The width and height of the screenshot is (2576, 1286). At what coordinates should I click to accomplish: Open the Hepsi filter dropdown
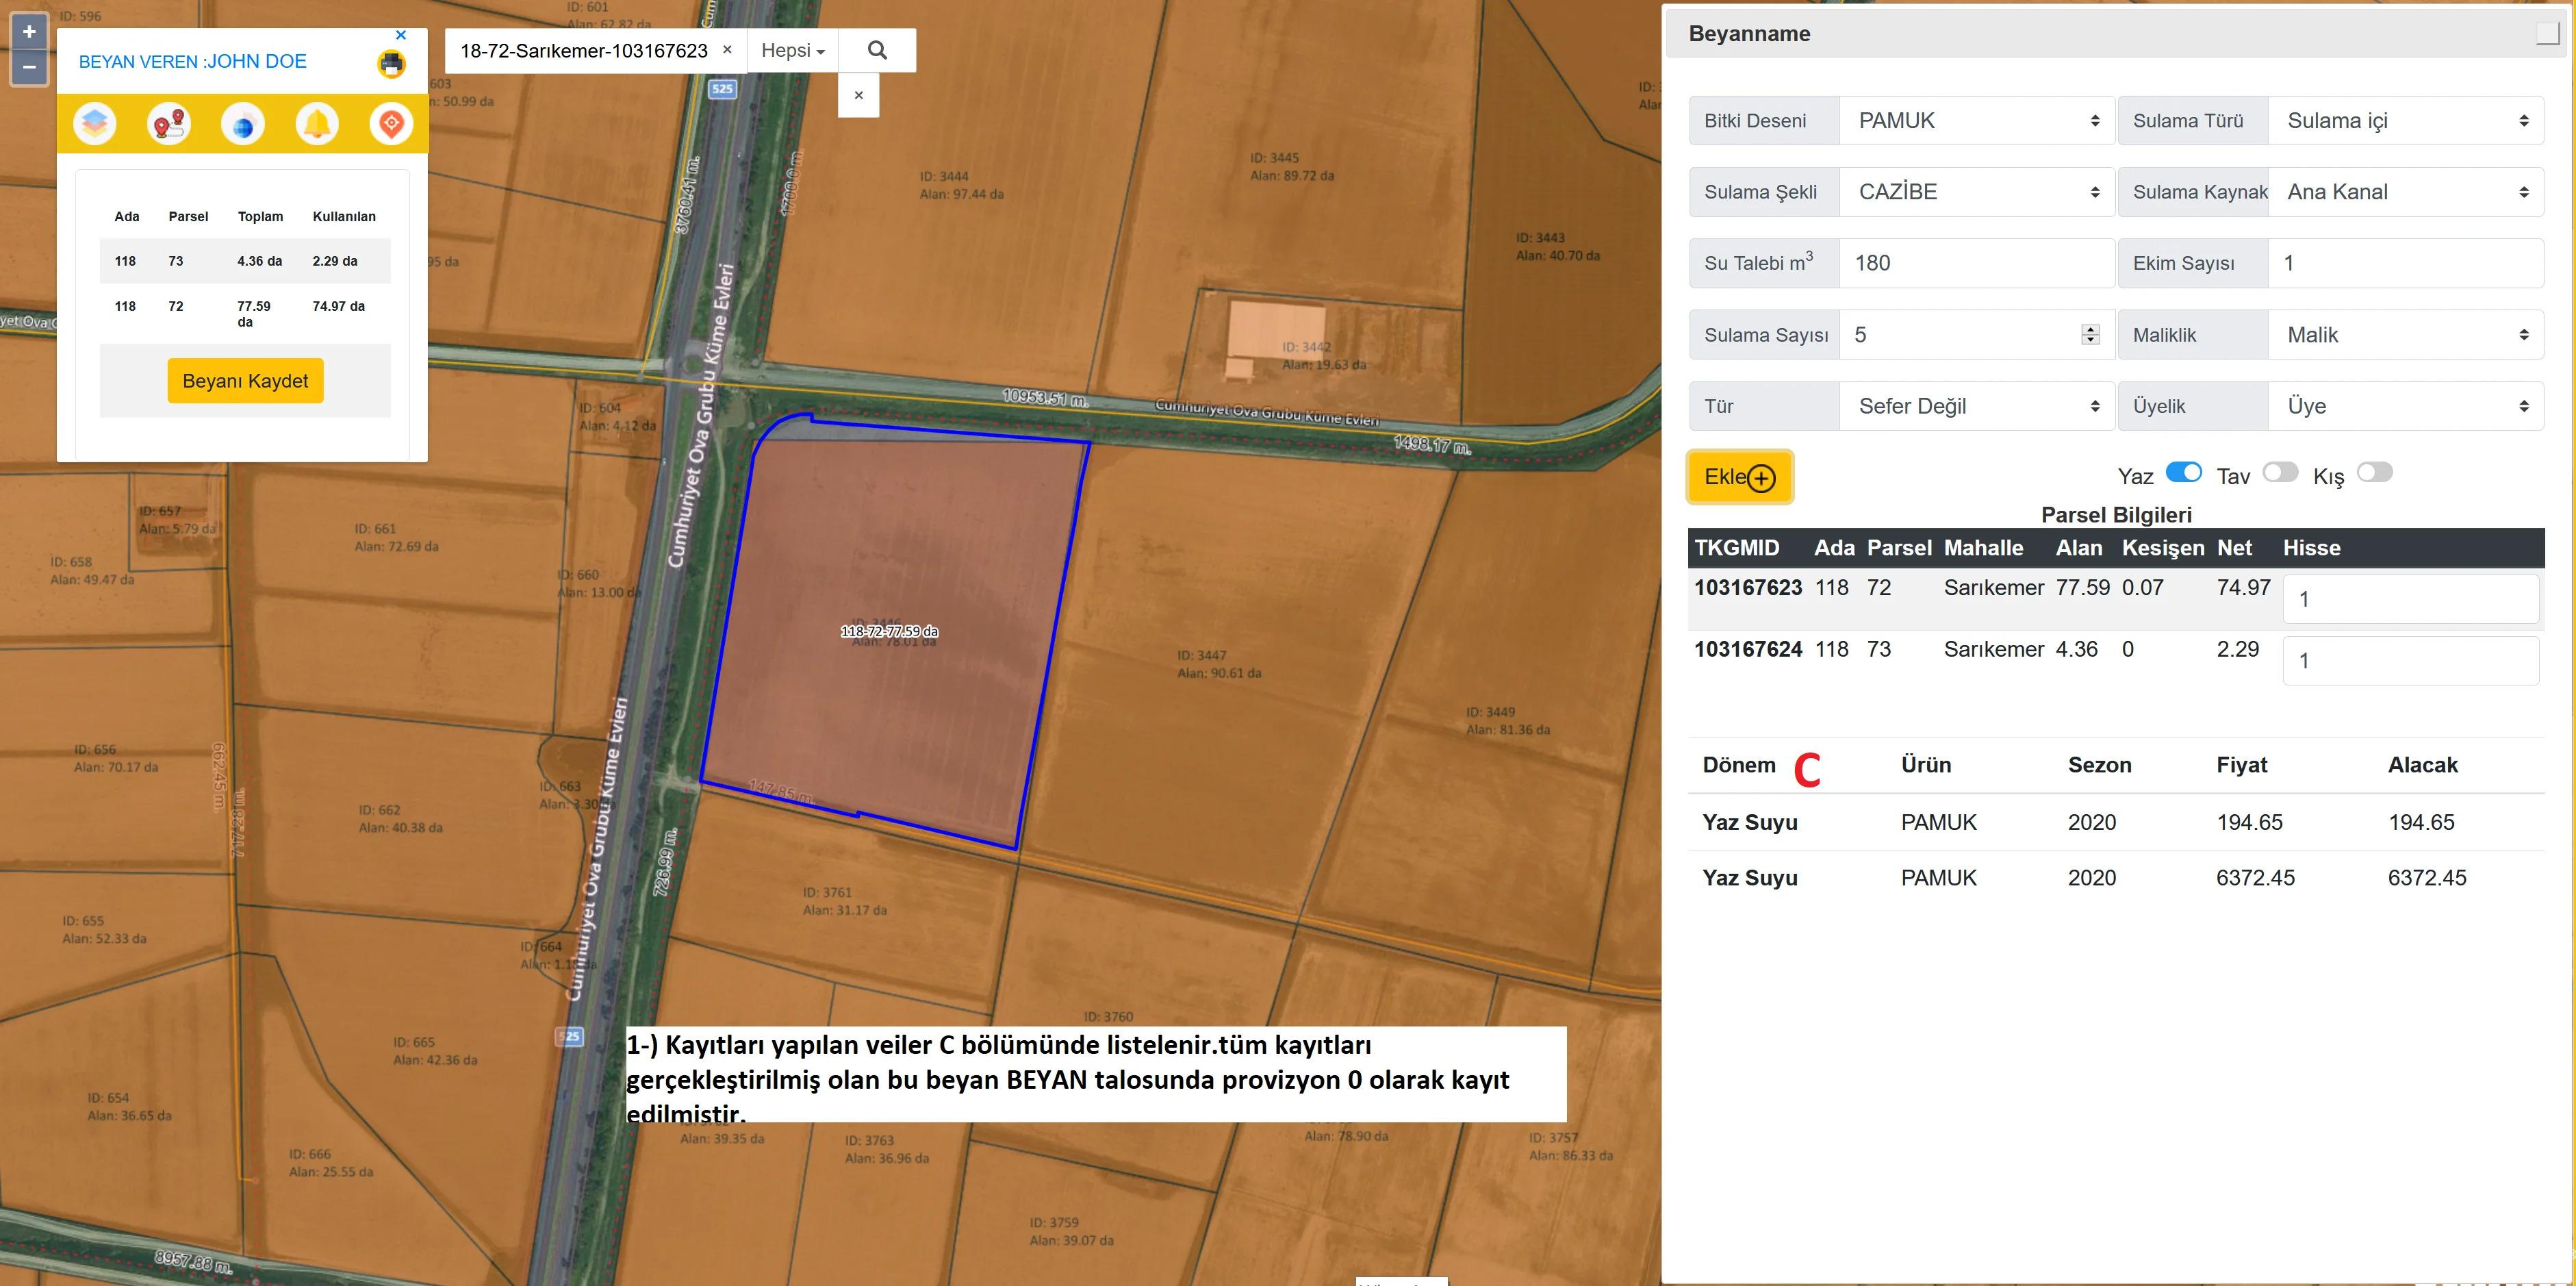coord(792,50)
